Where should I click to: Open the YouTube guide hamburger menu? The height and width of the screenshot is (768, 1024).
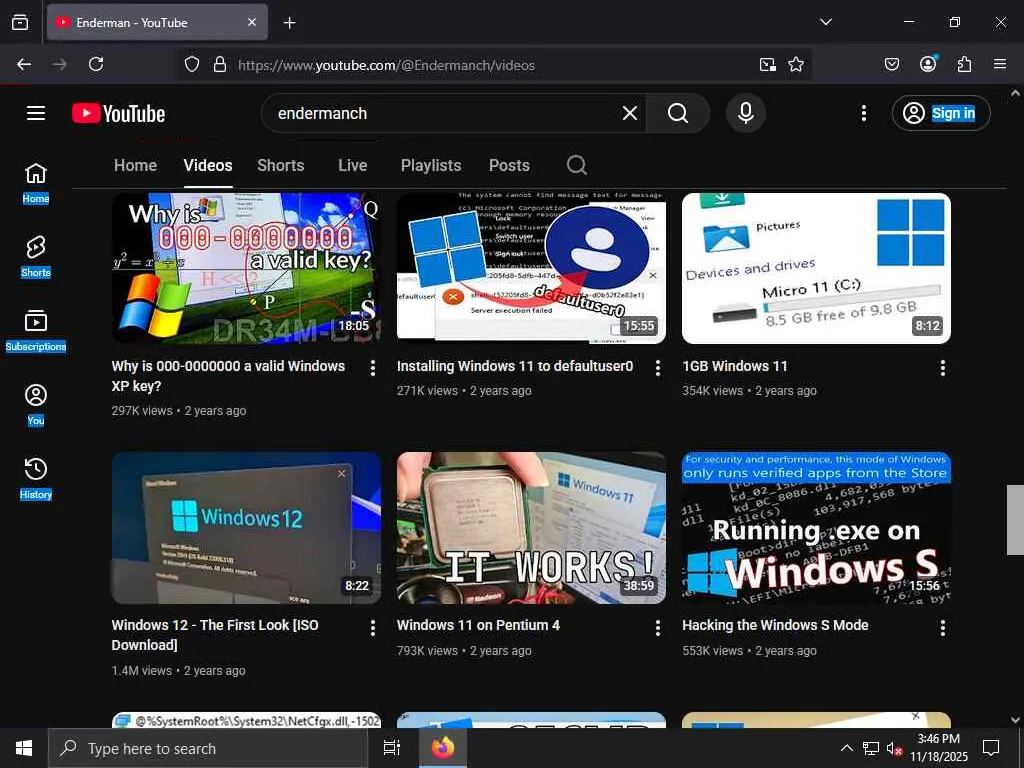tap(36, 113)
